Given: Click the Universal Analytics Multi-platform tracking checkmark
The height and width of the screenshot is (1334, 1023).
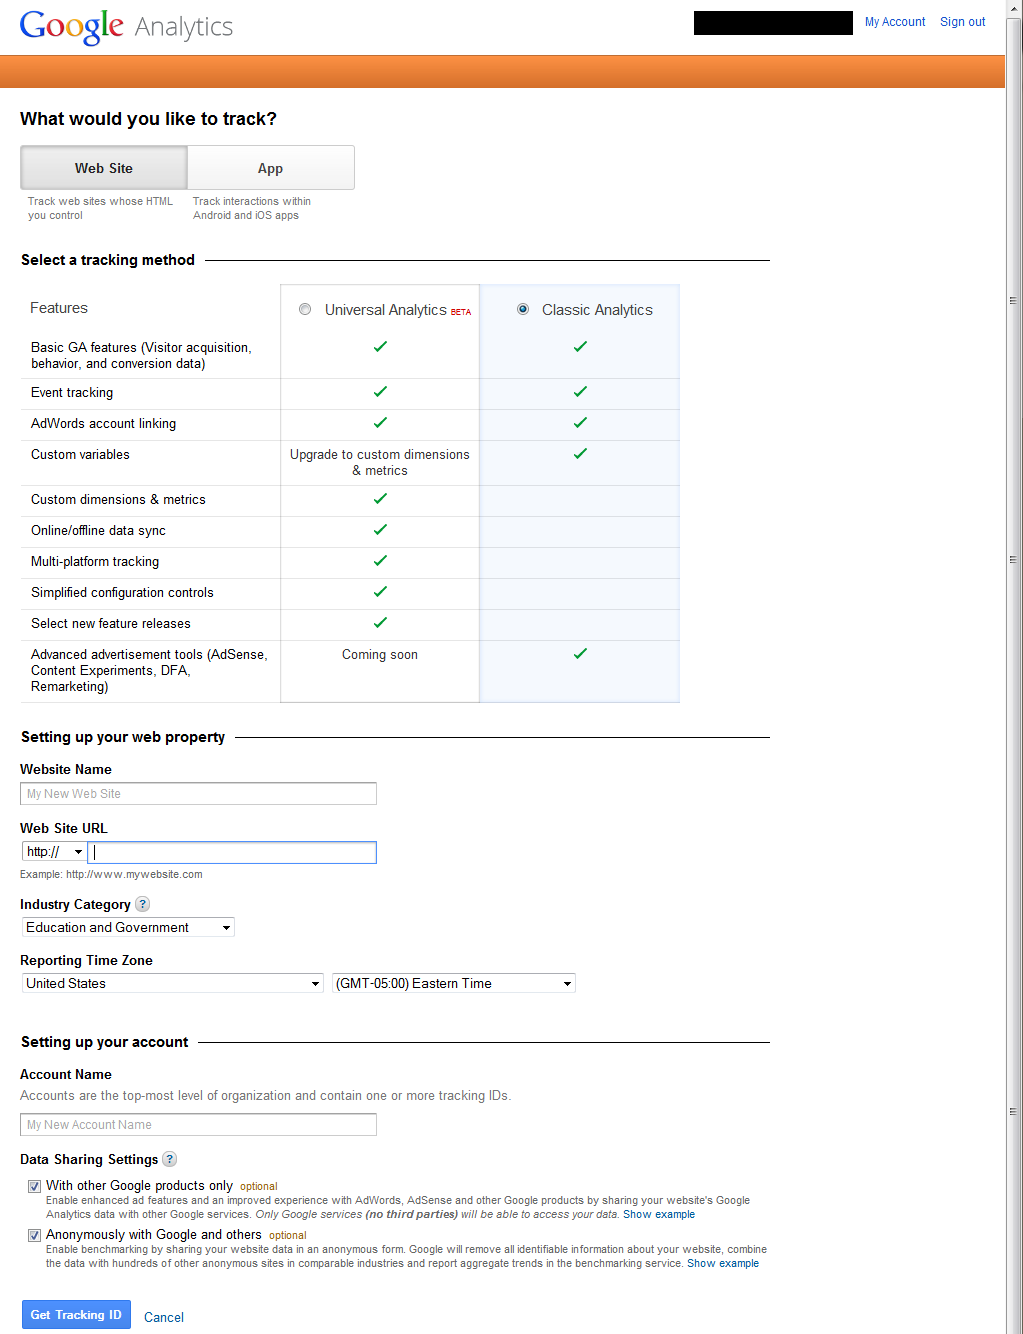Looking at the screenshot, I should pos(380,561).
